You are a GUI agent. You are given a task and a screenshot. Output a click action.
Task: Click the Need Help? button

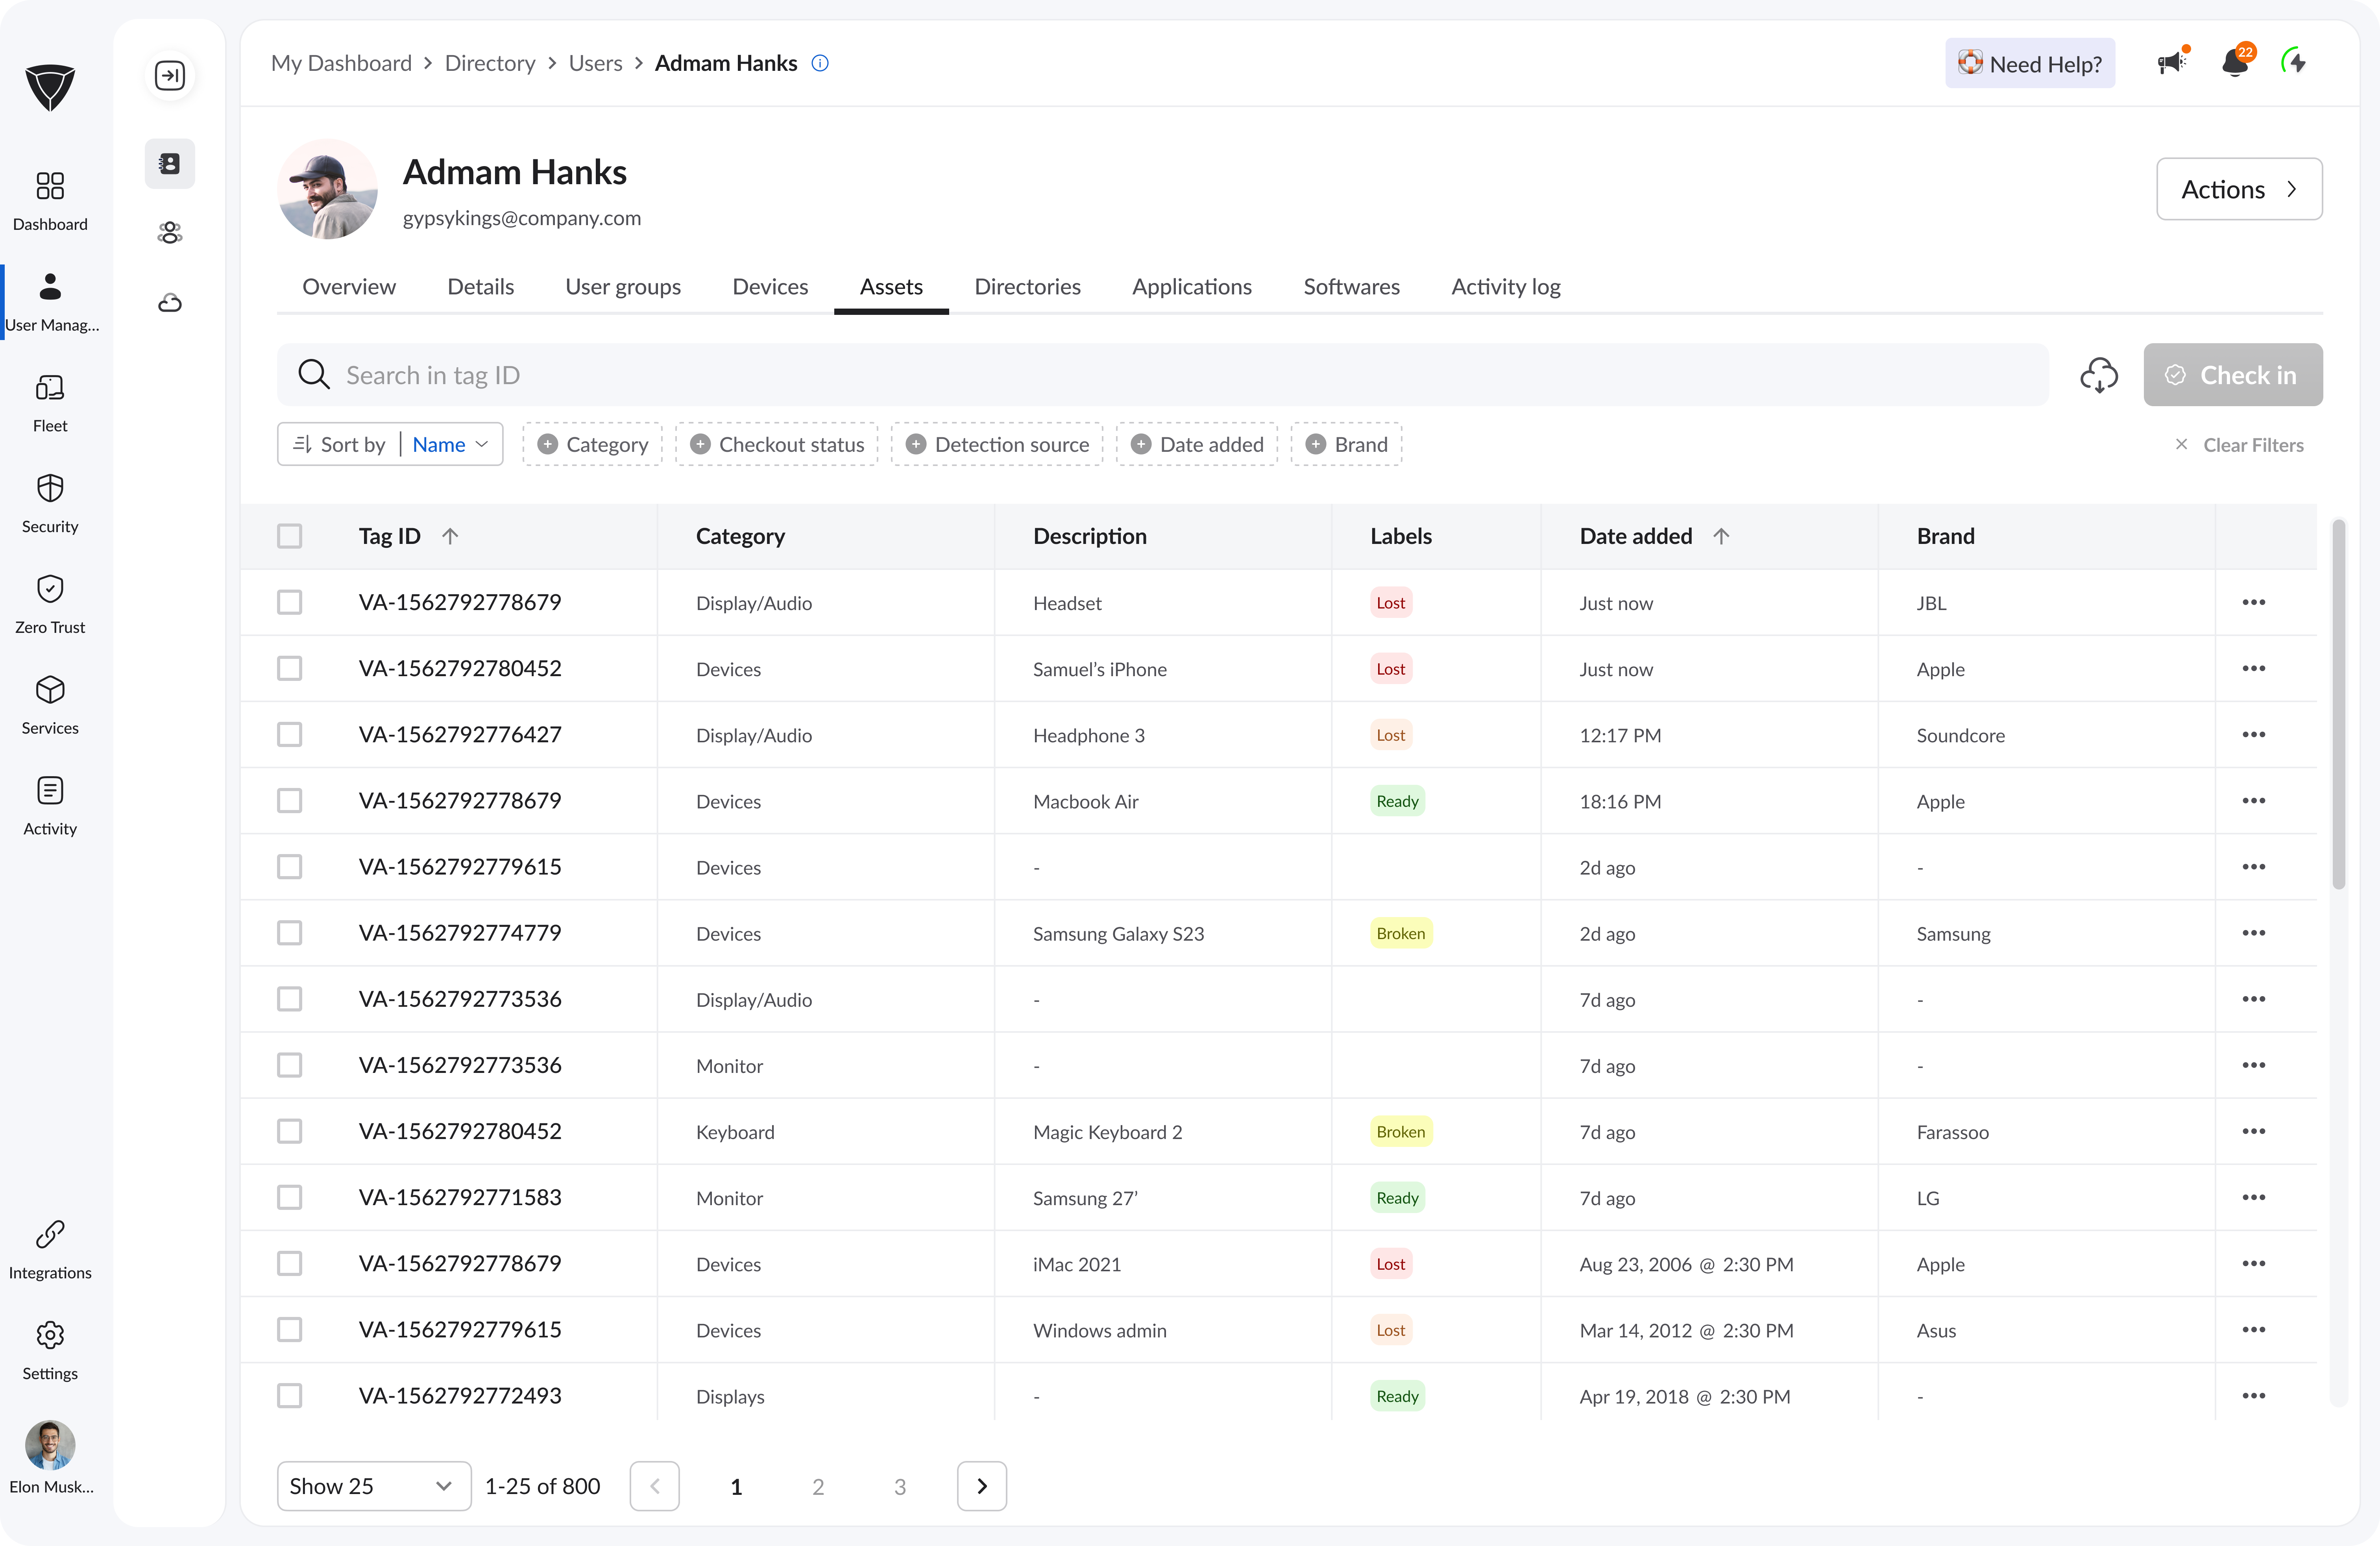[2030, 63]
